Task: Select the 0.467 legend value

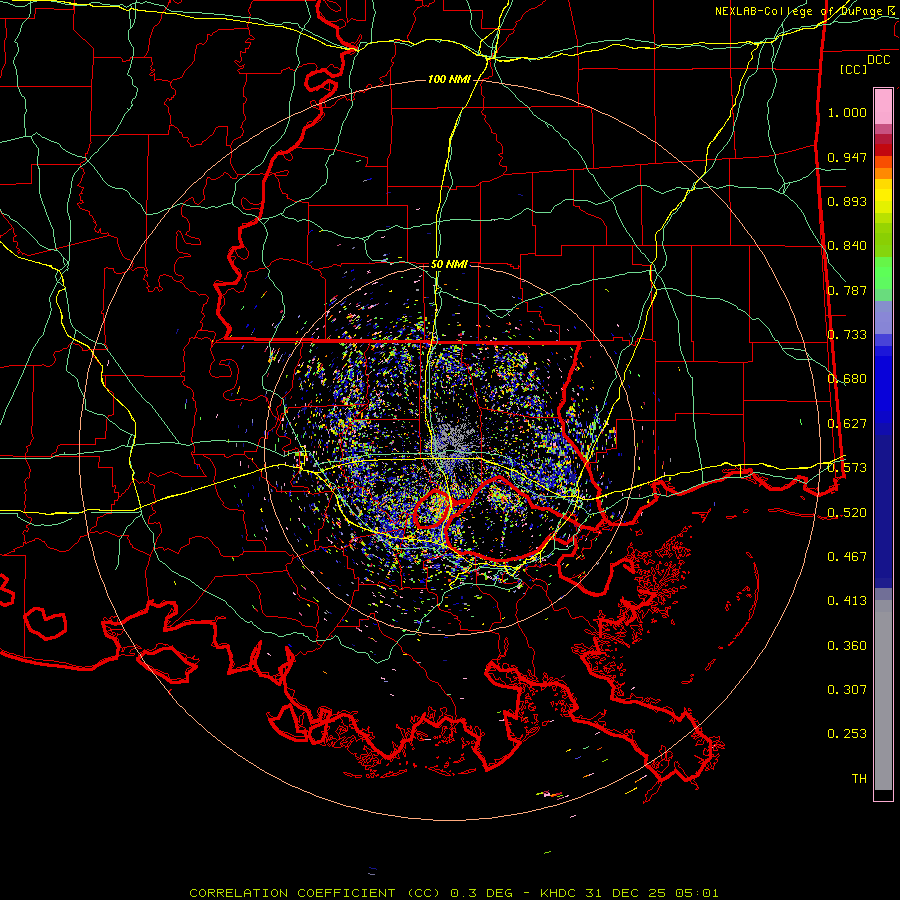Action: [847, 557]
